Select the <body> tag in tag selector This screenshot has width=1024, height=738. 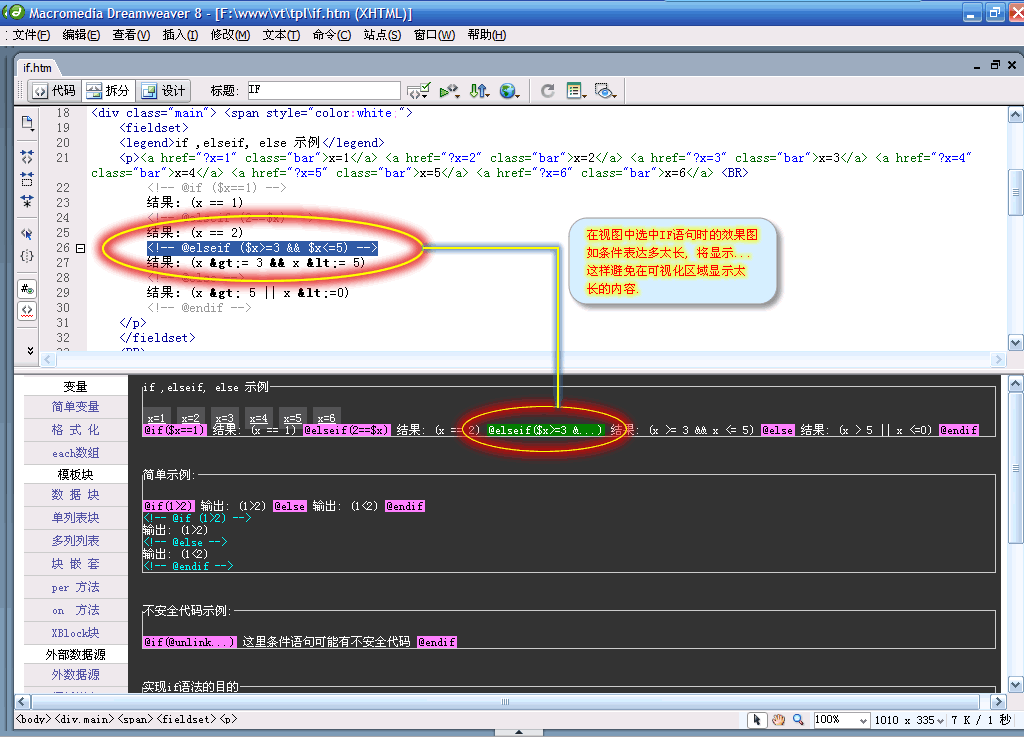(x=33, y=719)
